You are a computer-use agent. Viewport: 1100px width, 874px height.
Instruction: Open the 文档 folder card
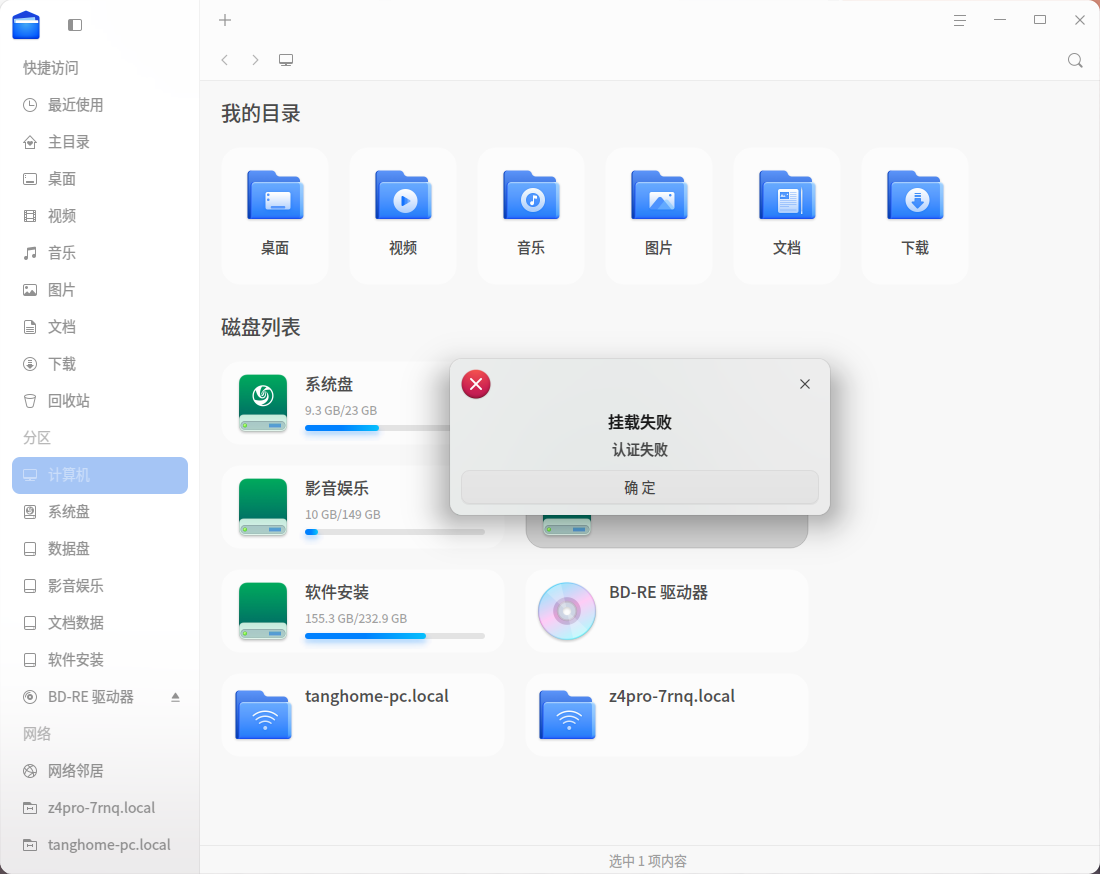(786, 215)
